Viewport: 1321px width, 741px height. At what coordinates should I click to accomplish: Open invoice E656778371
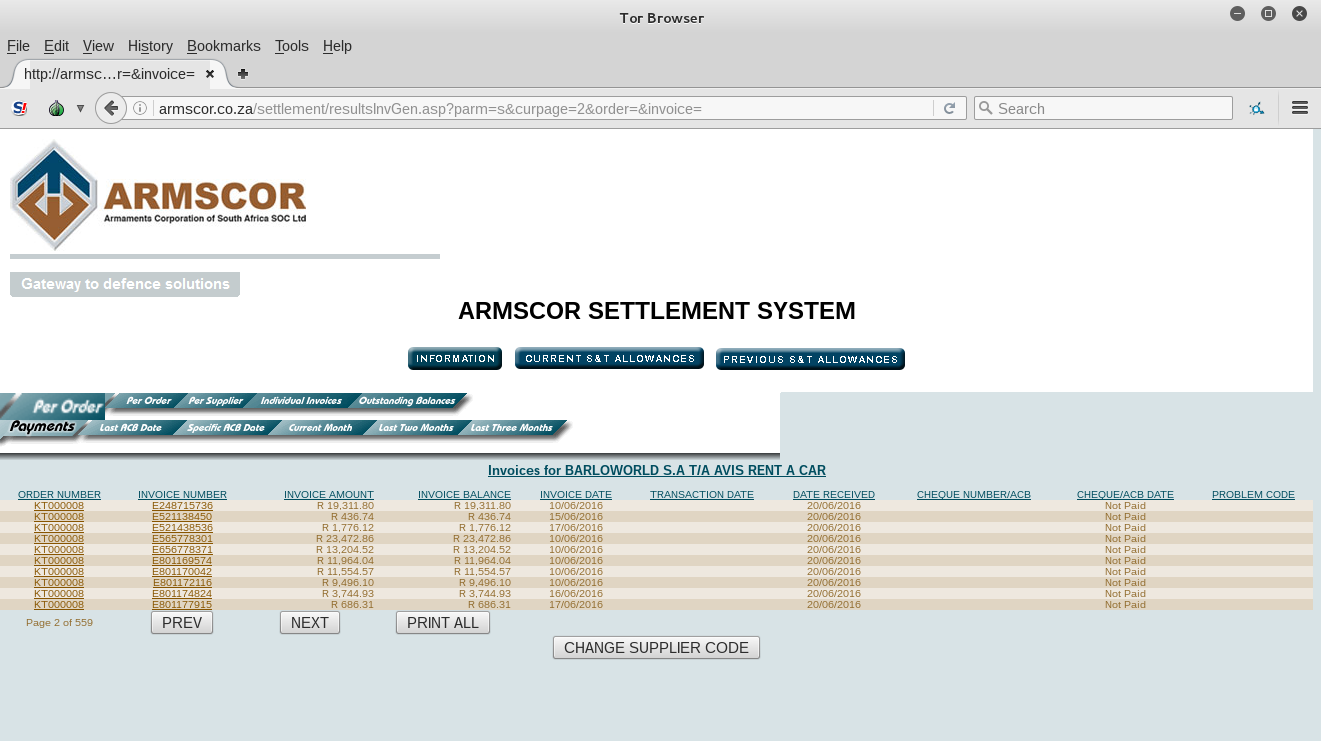coord(182,550)
